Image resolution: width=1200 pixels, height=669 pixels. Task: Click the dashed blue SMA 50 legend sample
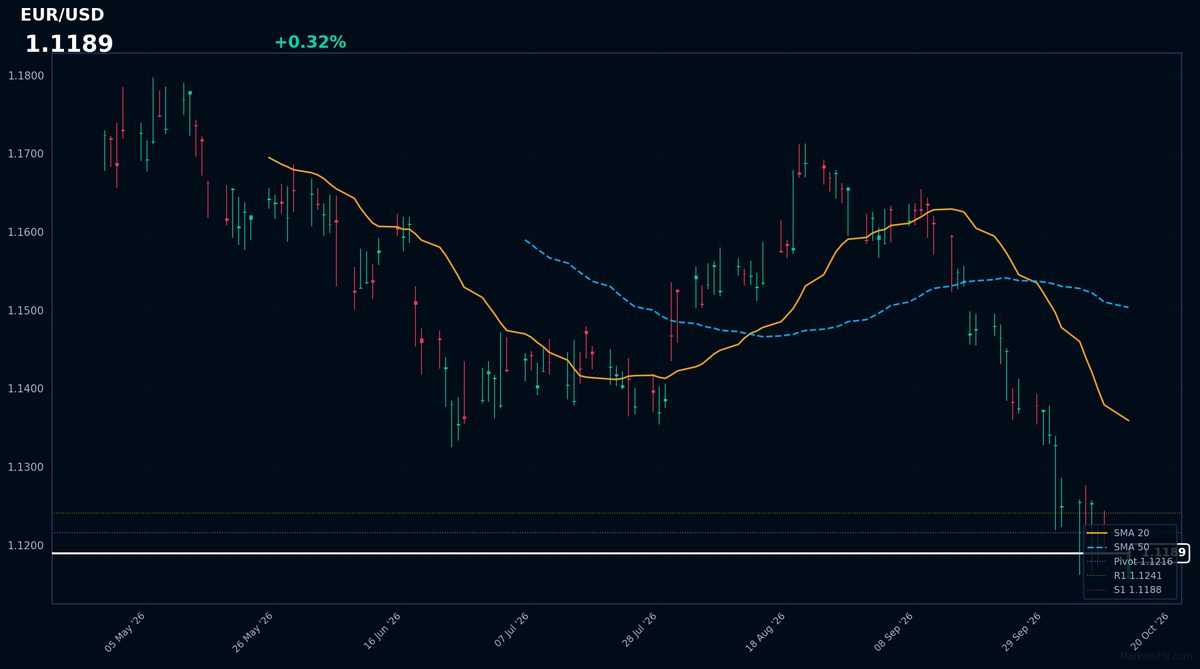click(1096, 547)
